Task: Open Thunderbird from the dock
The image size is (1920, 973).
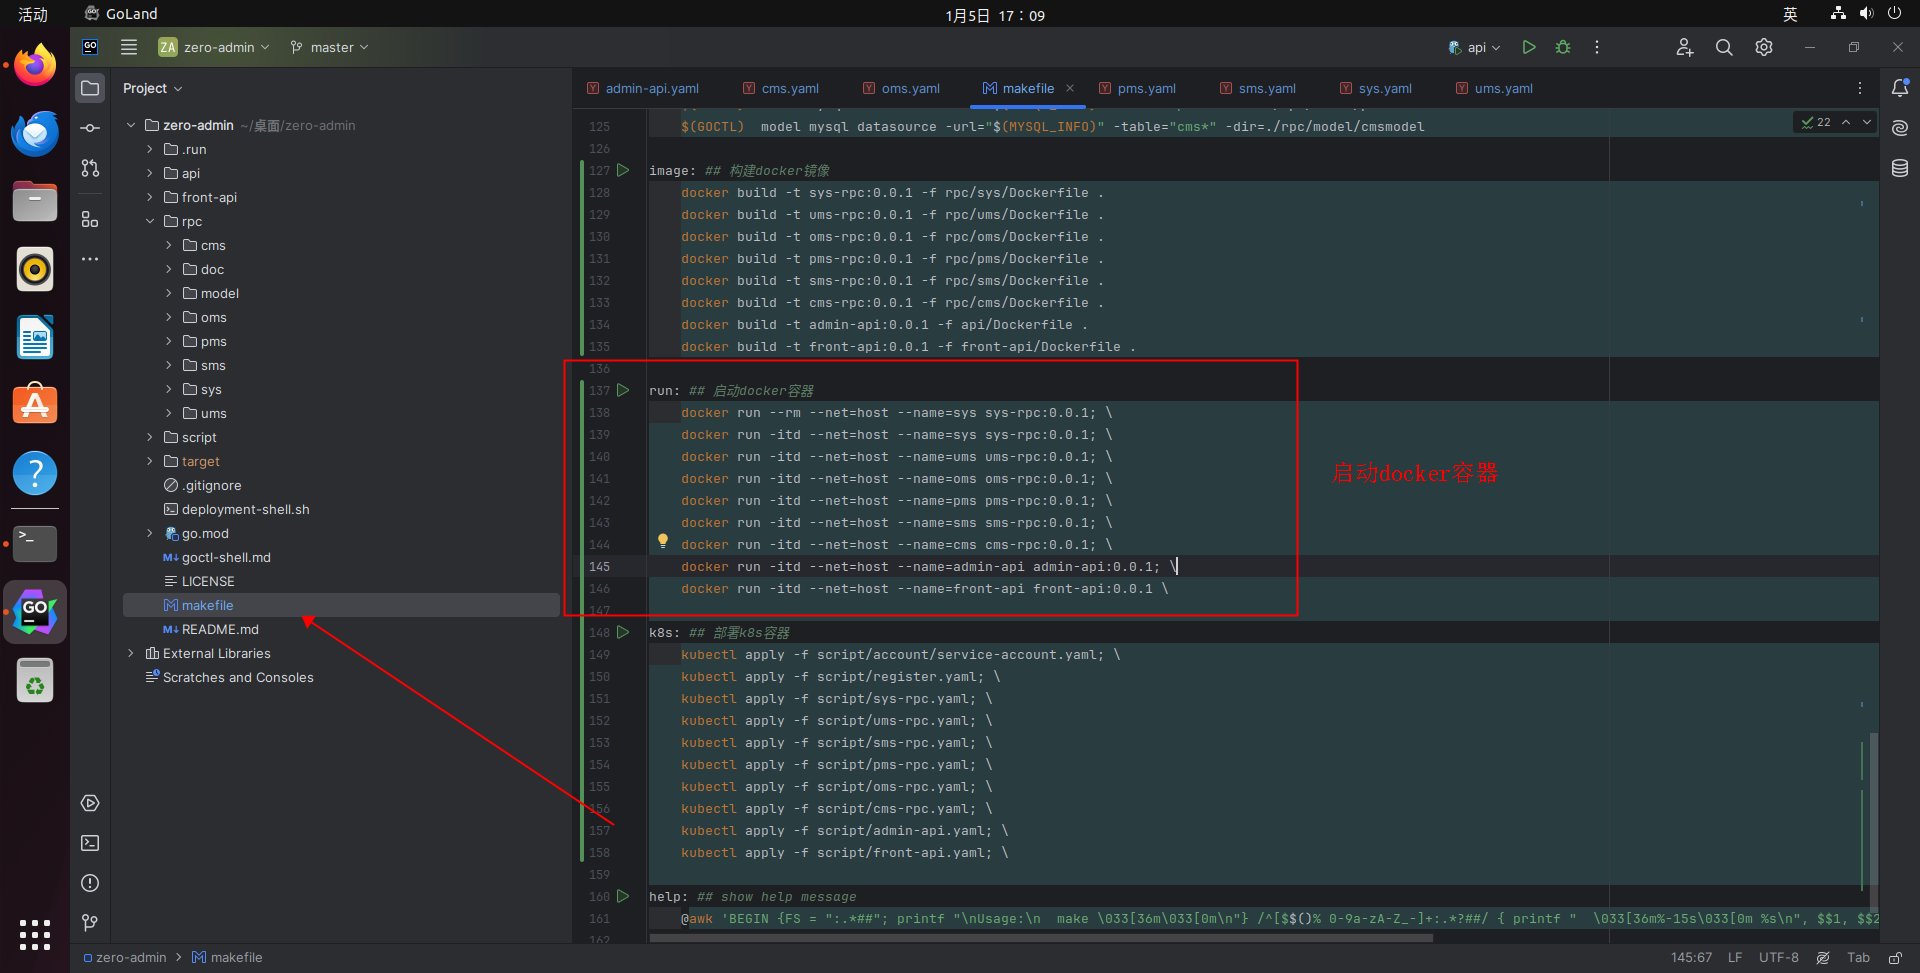Action: coord(35,133)
